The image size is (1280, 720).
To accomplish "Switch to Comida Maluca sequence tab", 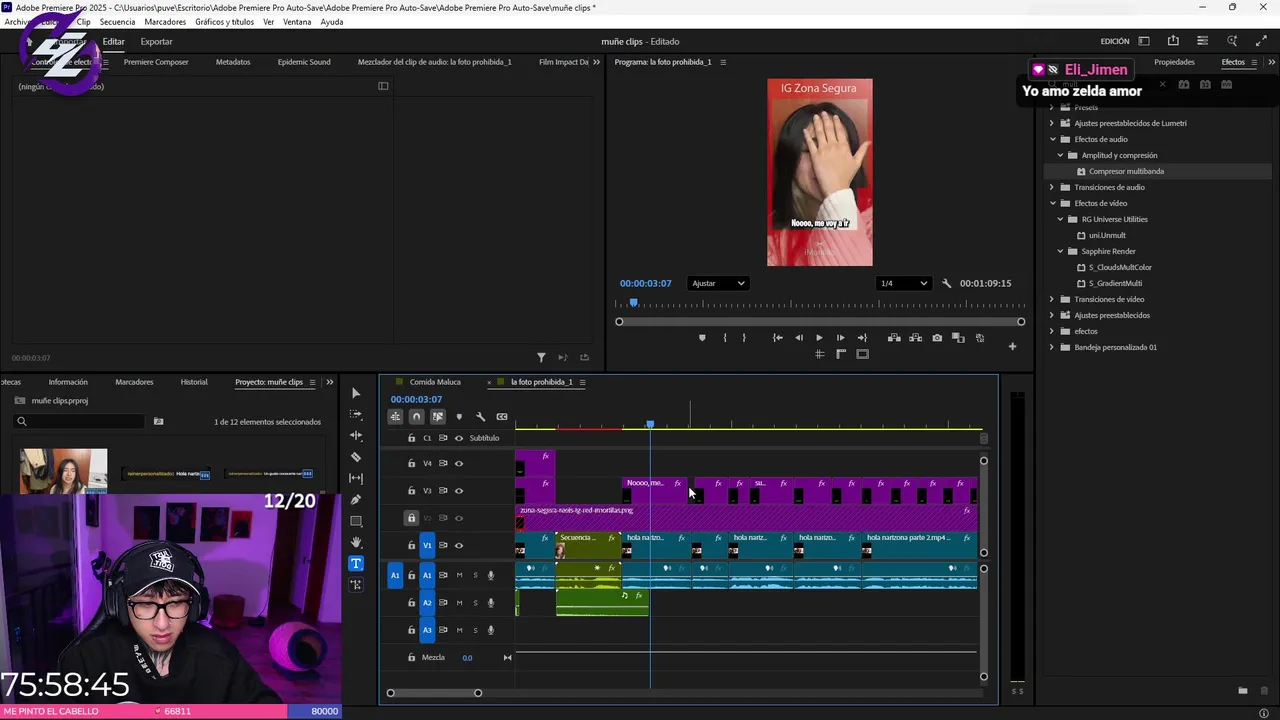I will click(x=435, y=382).
